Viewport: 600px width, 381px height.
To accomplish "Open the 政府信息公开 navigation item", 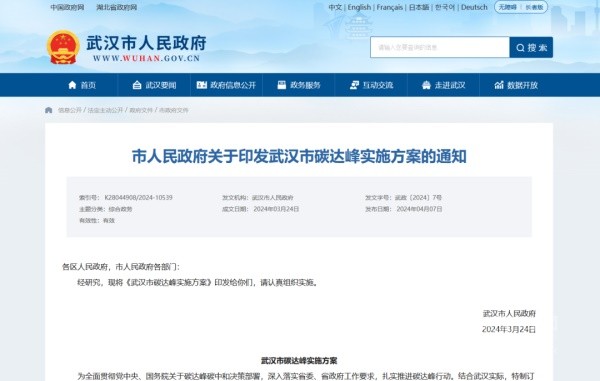I will point(226,85).
